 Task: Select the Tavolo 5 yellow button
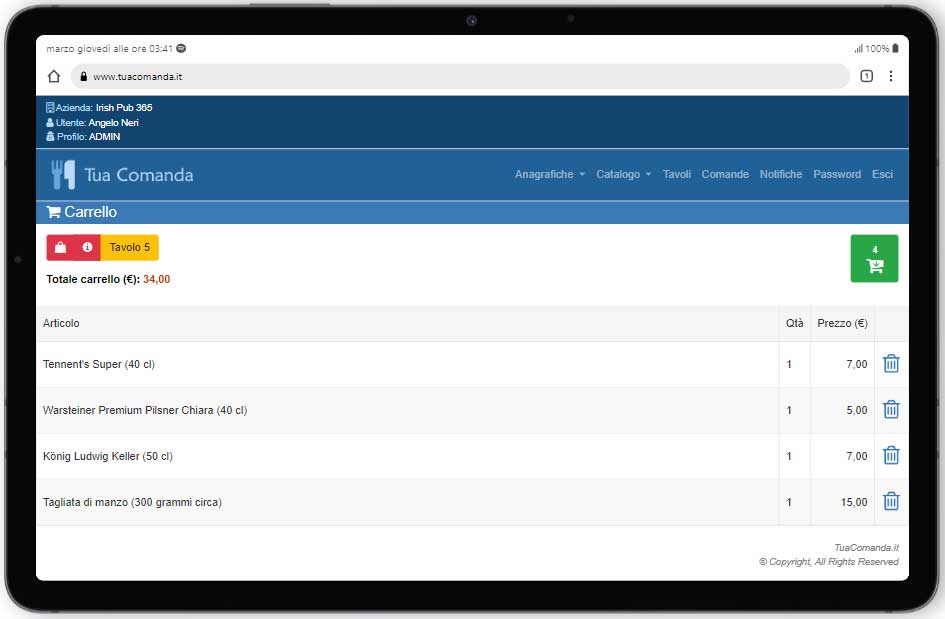pos(130,248)
